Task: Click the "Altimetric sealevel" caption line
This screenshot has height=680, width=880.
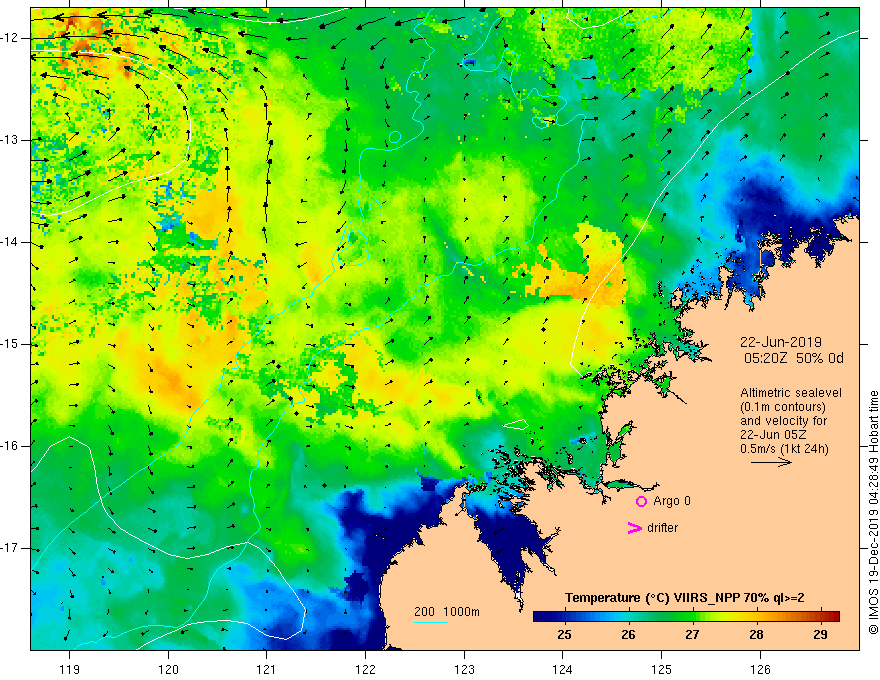Action: (x=791, y=393)
